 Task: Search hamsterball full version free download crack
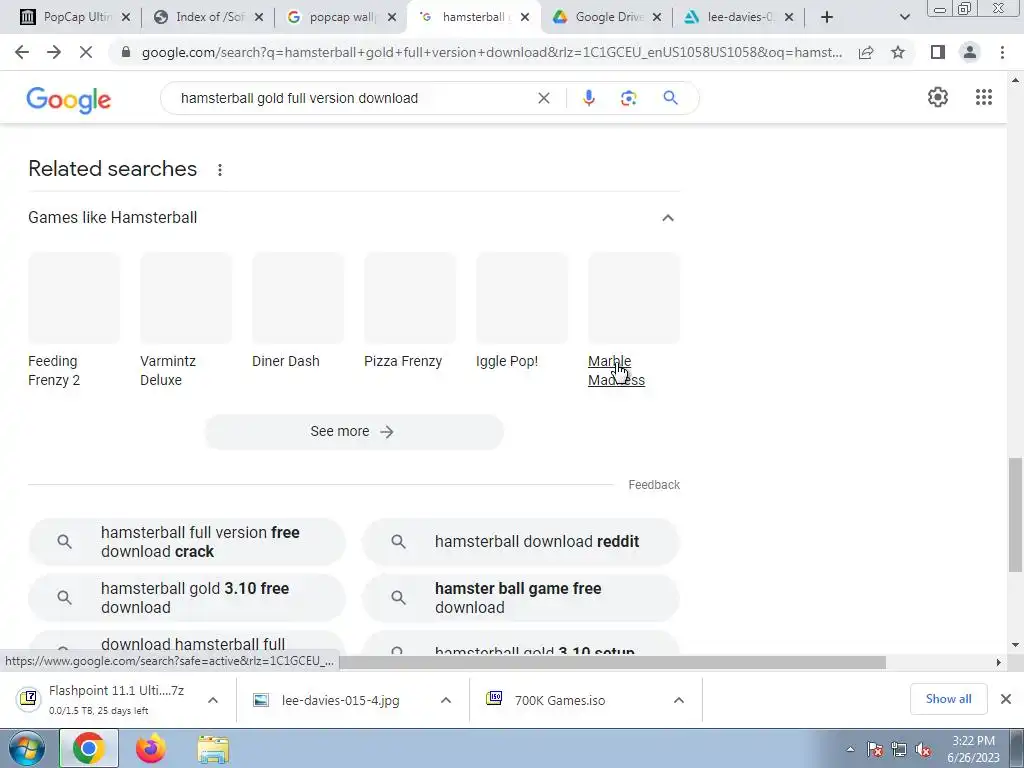(x=187, y=542)
